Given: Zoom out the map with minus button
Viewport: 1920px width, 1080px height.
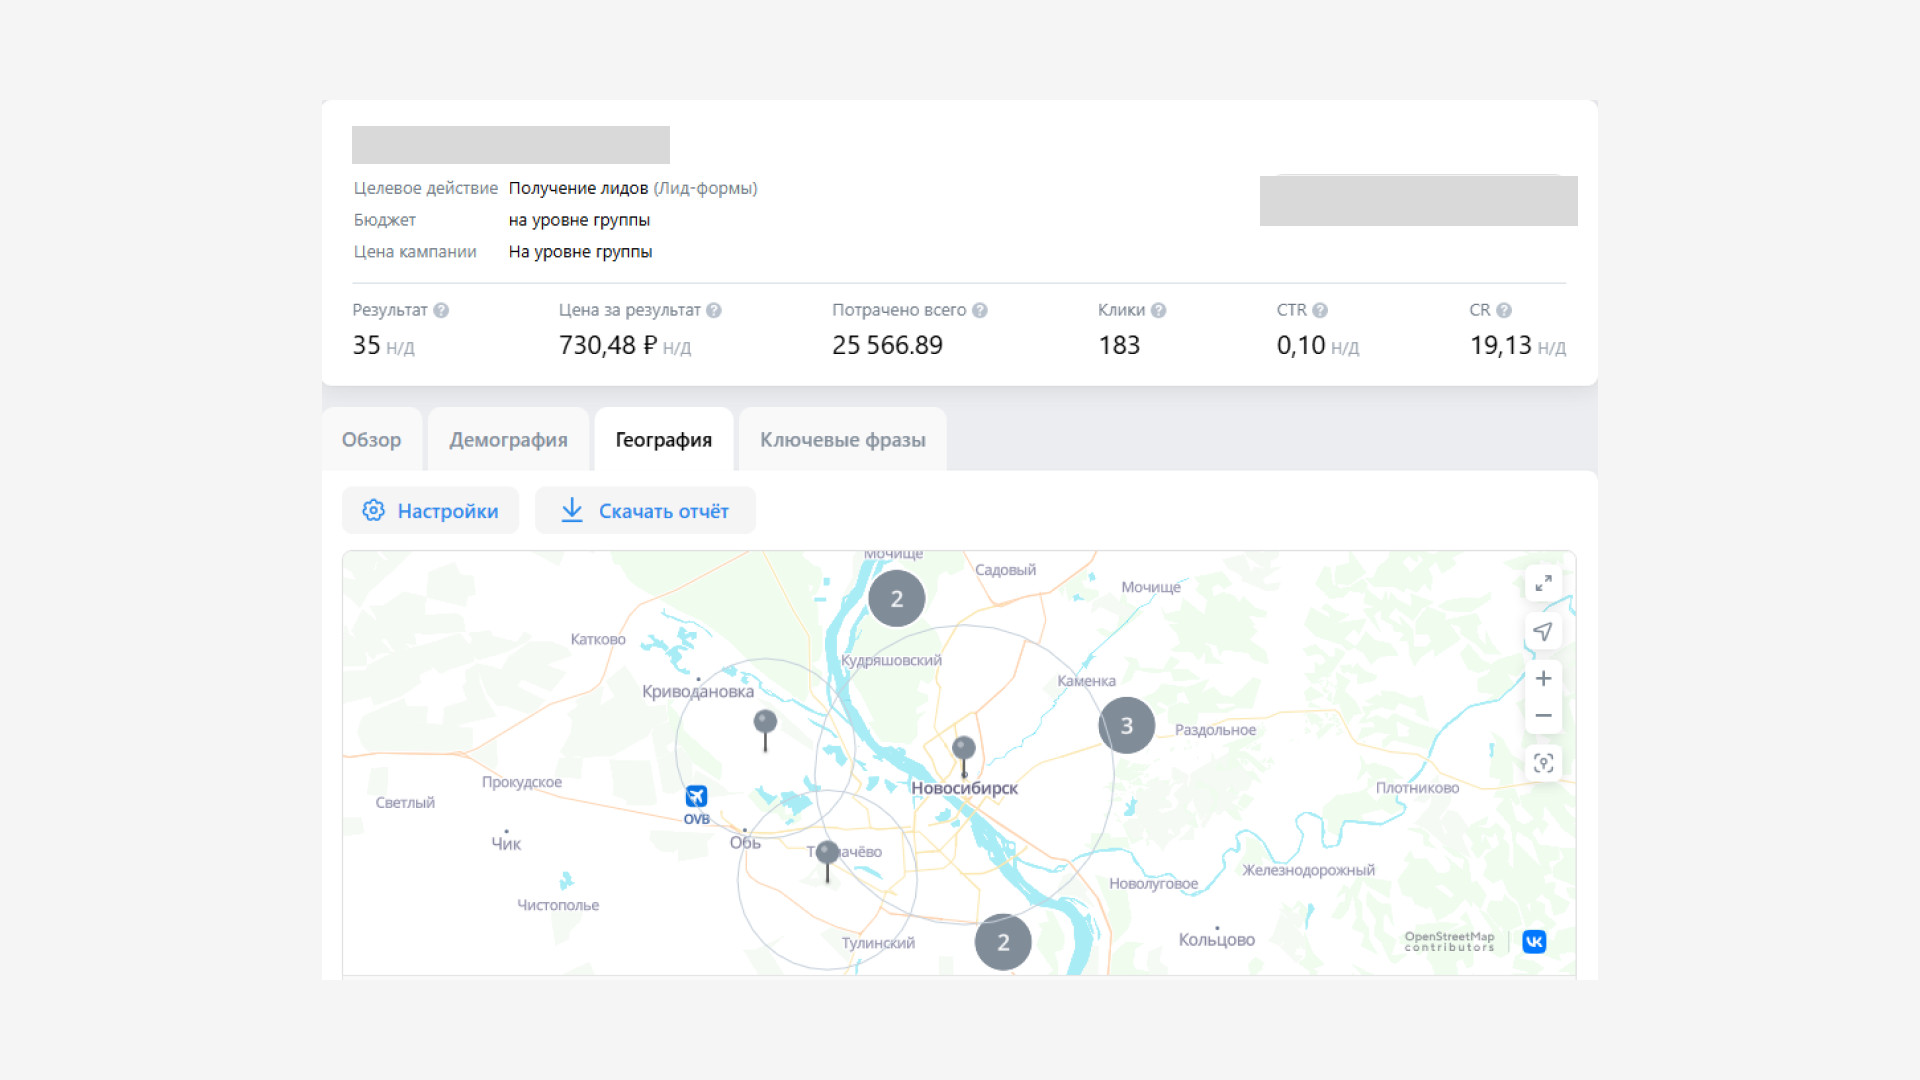Looking at the screenshot, I should click(x=1543, y=716).
